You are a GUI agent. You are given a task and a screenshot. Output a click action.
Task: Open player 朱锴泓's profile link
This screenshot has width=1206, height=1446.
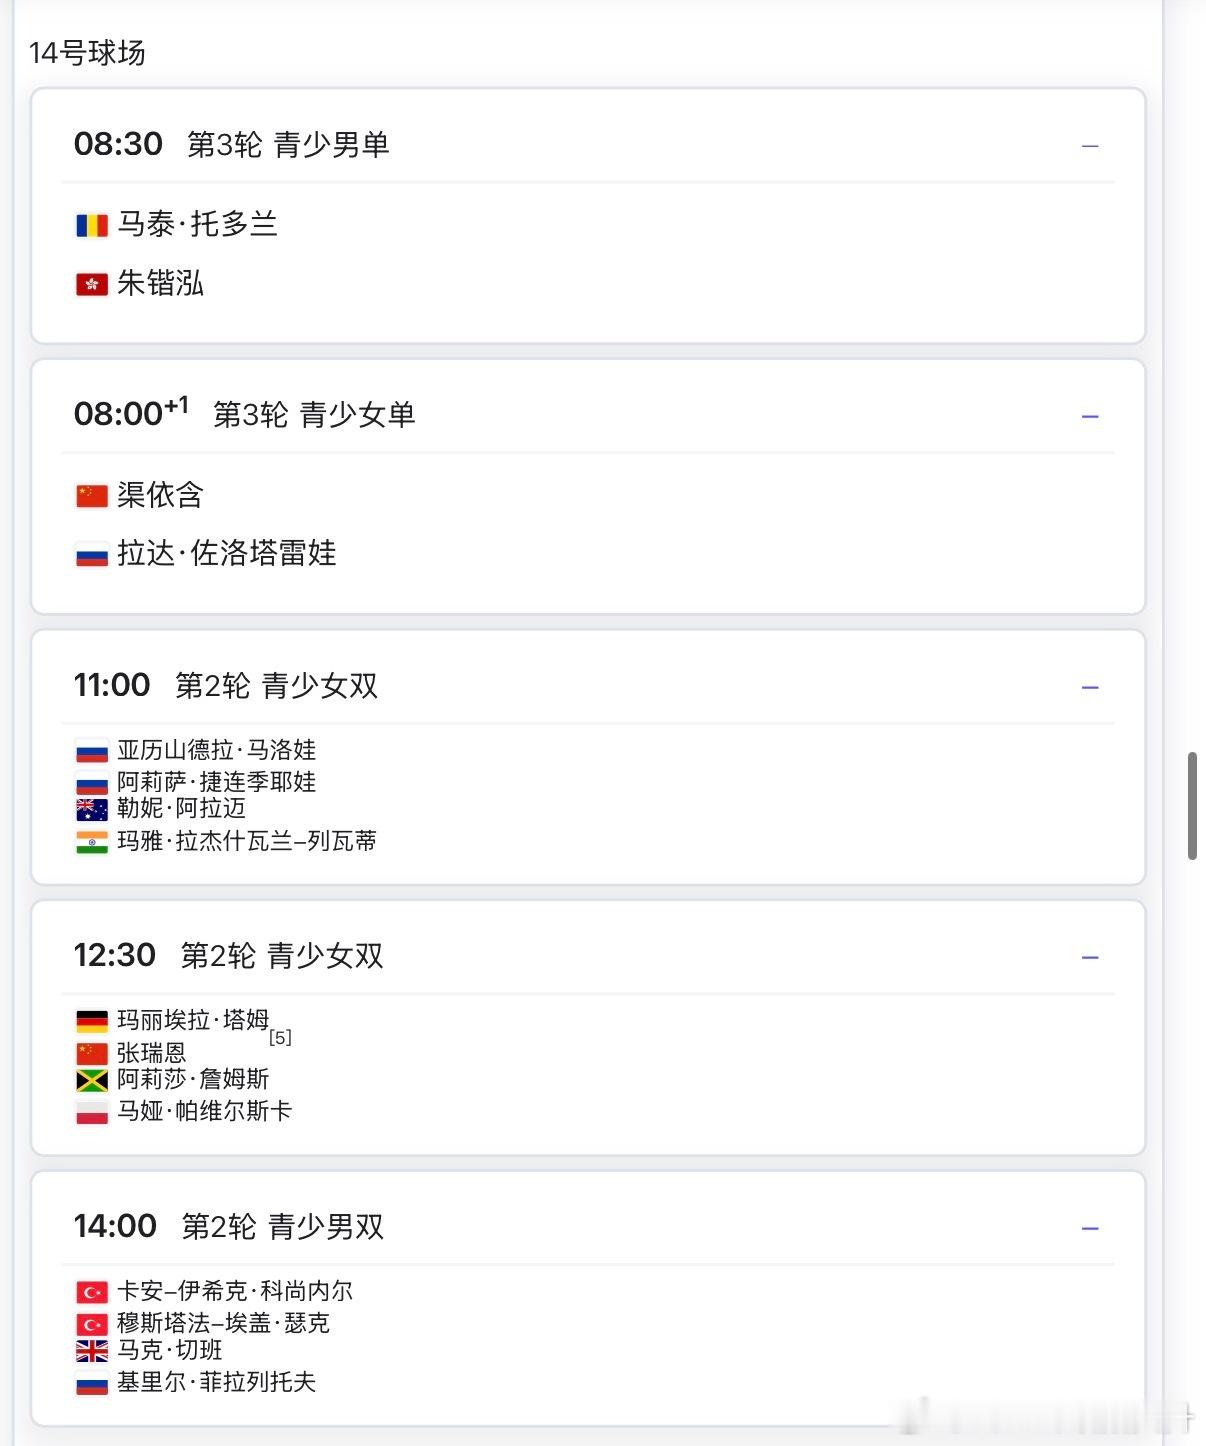(160, 284)
